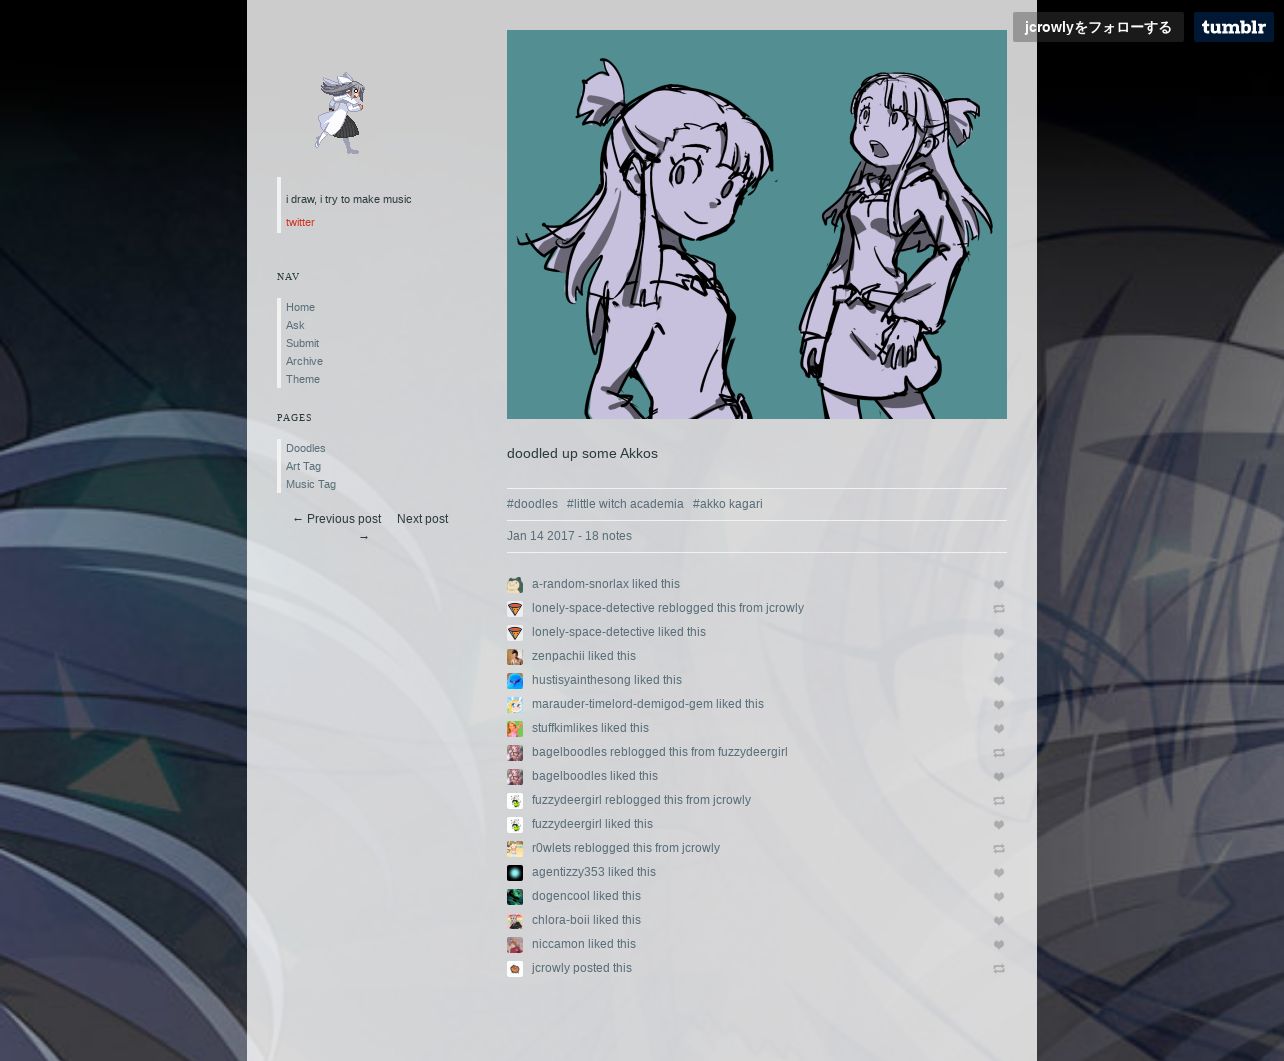Viewport: 1284px width, 1061px height.
Task: Open niccamon avatar icon
Action: (x=515, y=945)
